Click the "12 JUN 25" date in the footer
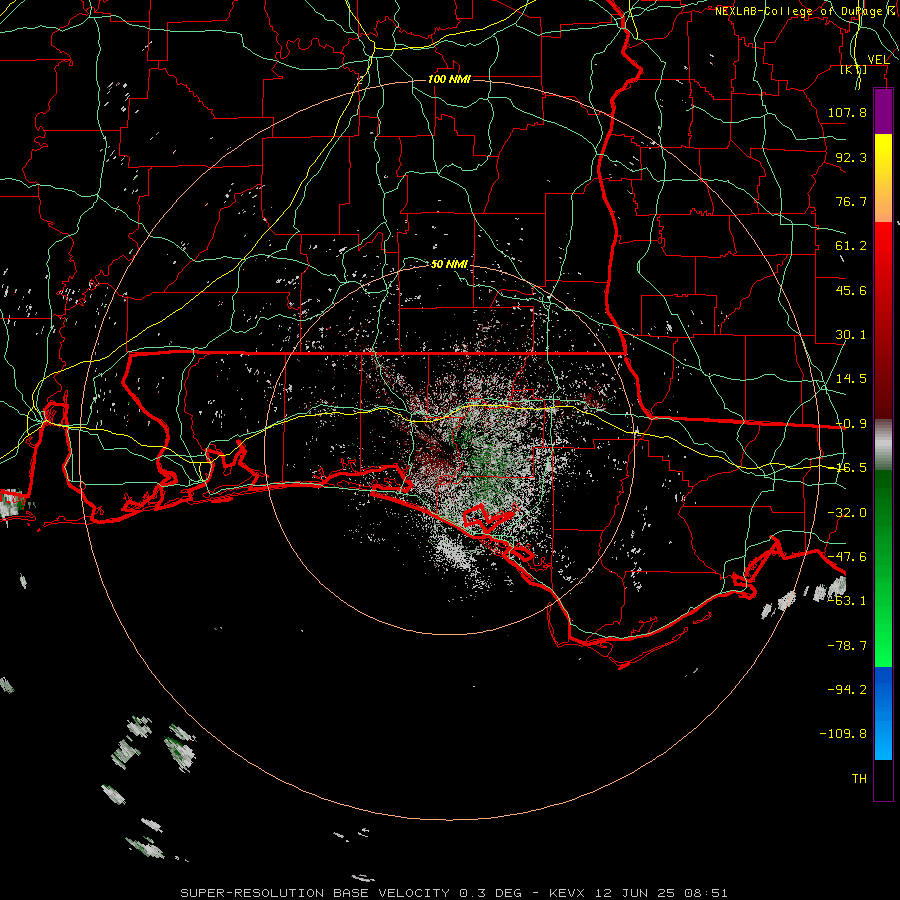Screen dimensions: 900x900 pos(638,893)
